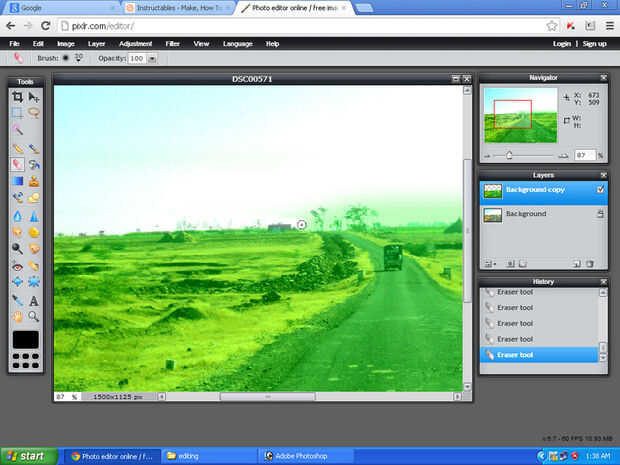Select the Paint bucket tool

(x=34, y=164)
